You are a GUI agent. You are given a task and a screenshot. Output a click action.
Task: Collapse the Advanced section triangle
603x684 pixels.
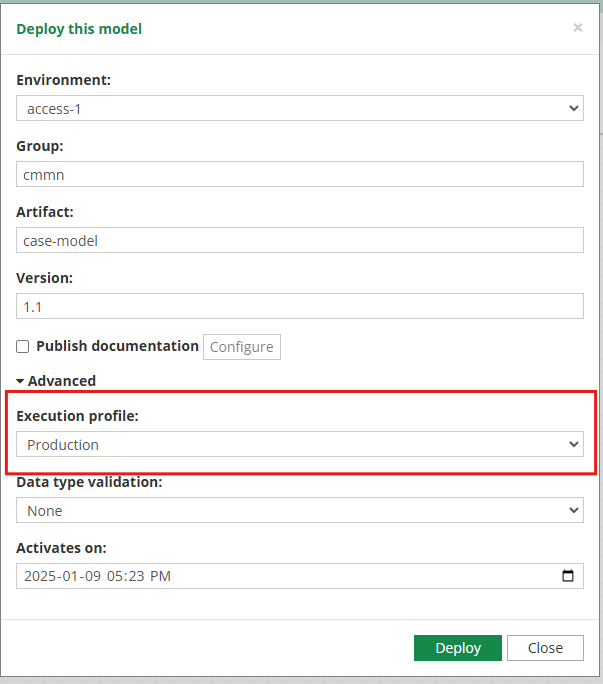click(20, 381)
